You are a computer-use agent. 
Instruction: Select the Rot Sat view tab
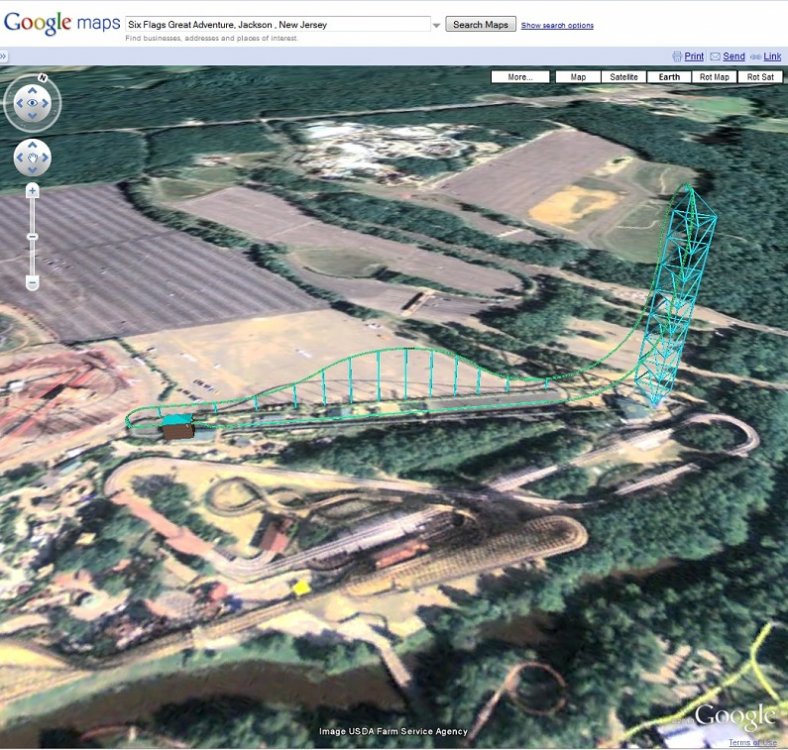(760, 77)
